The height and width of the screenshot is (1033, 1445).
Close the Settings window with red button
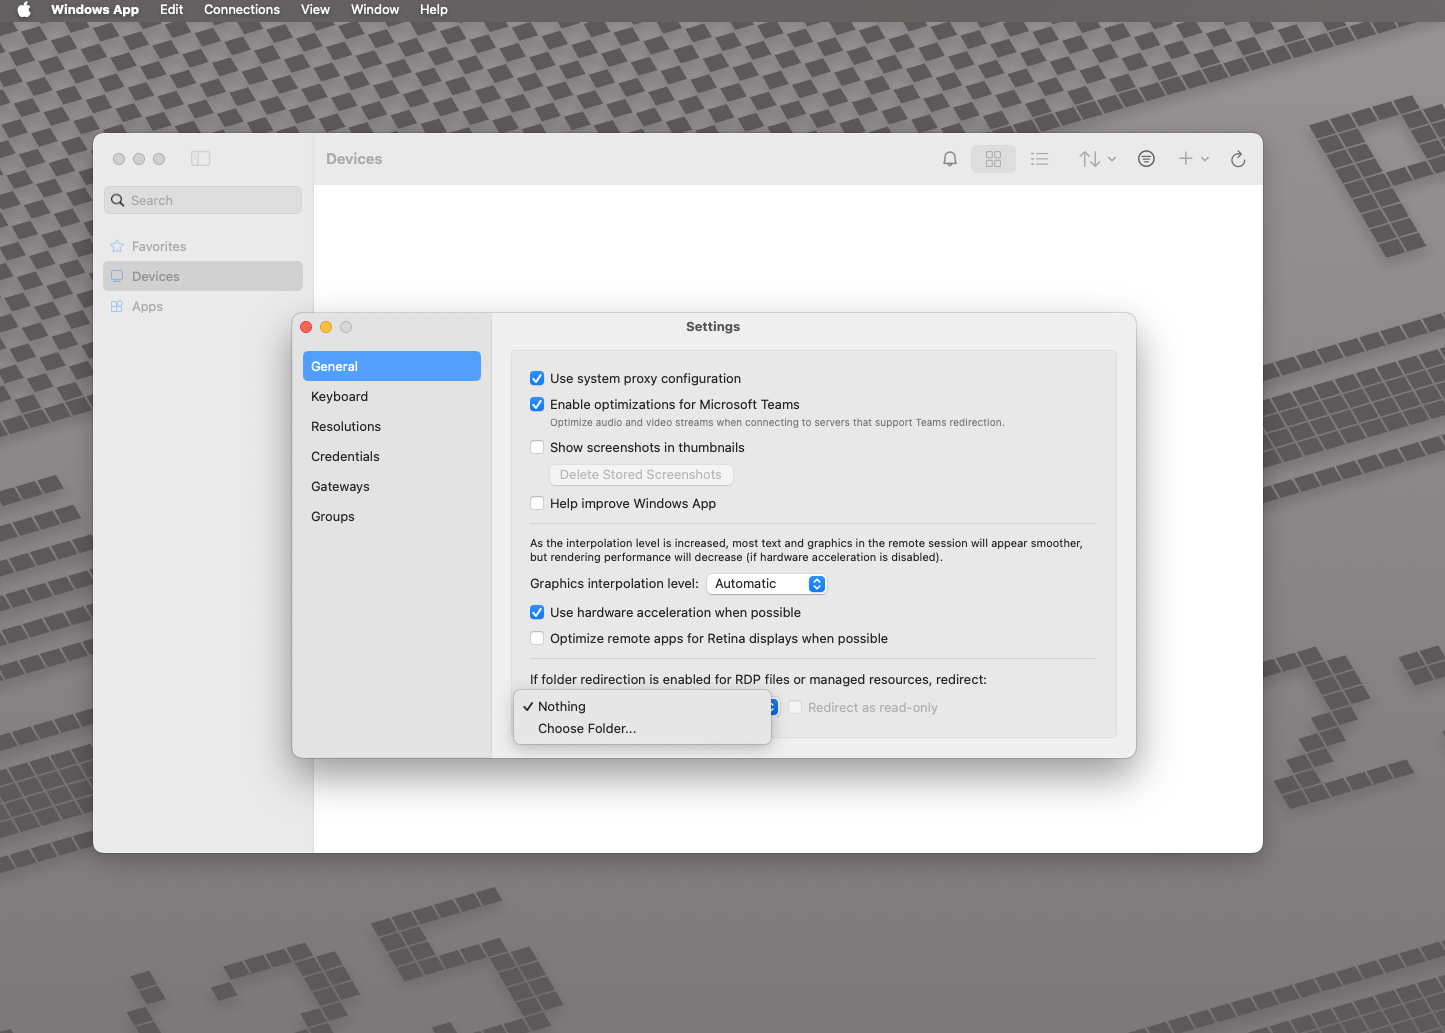click(x=306, y=327)
